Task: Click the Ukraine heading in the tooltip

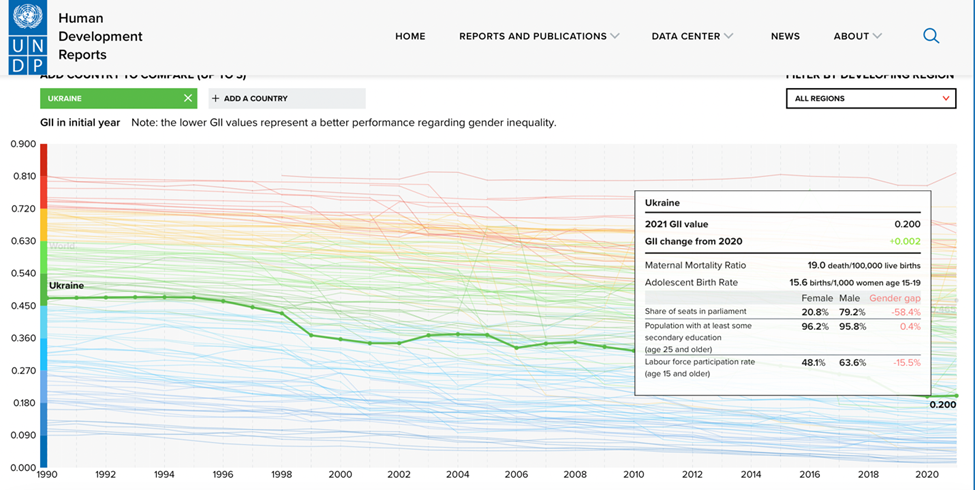Action: click(x=662, y=203)
